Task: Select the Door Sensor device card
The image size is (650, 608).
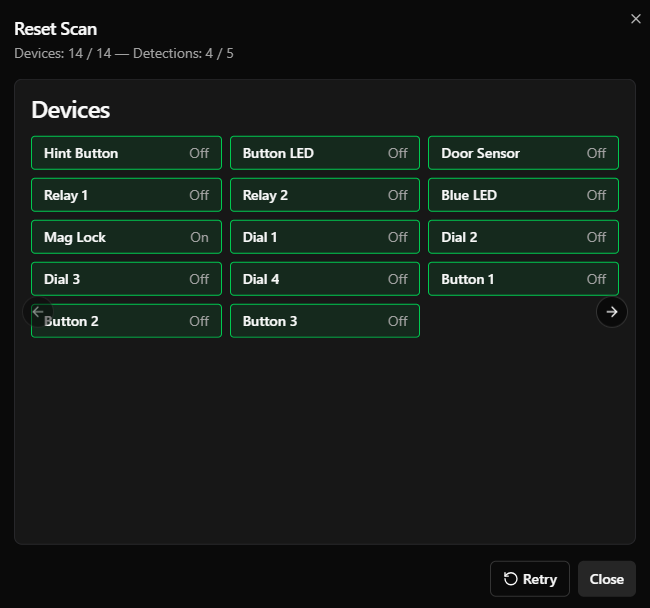Action: pos(524,153)
